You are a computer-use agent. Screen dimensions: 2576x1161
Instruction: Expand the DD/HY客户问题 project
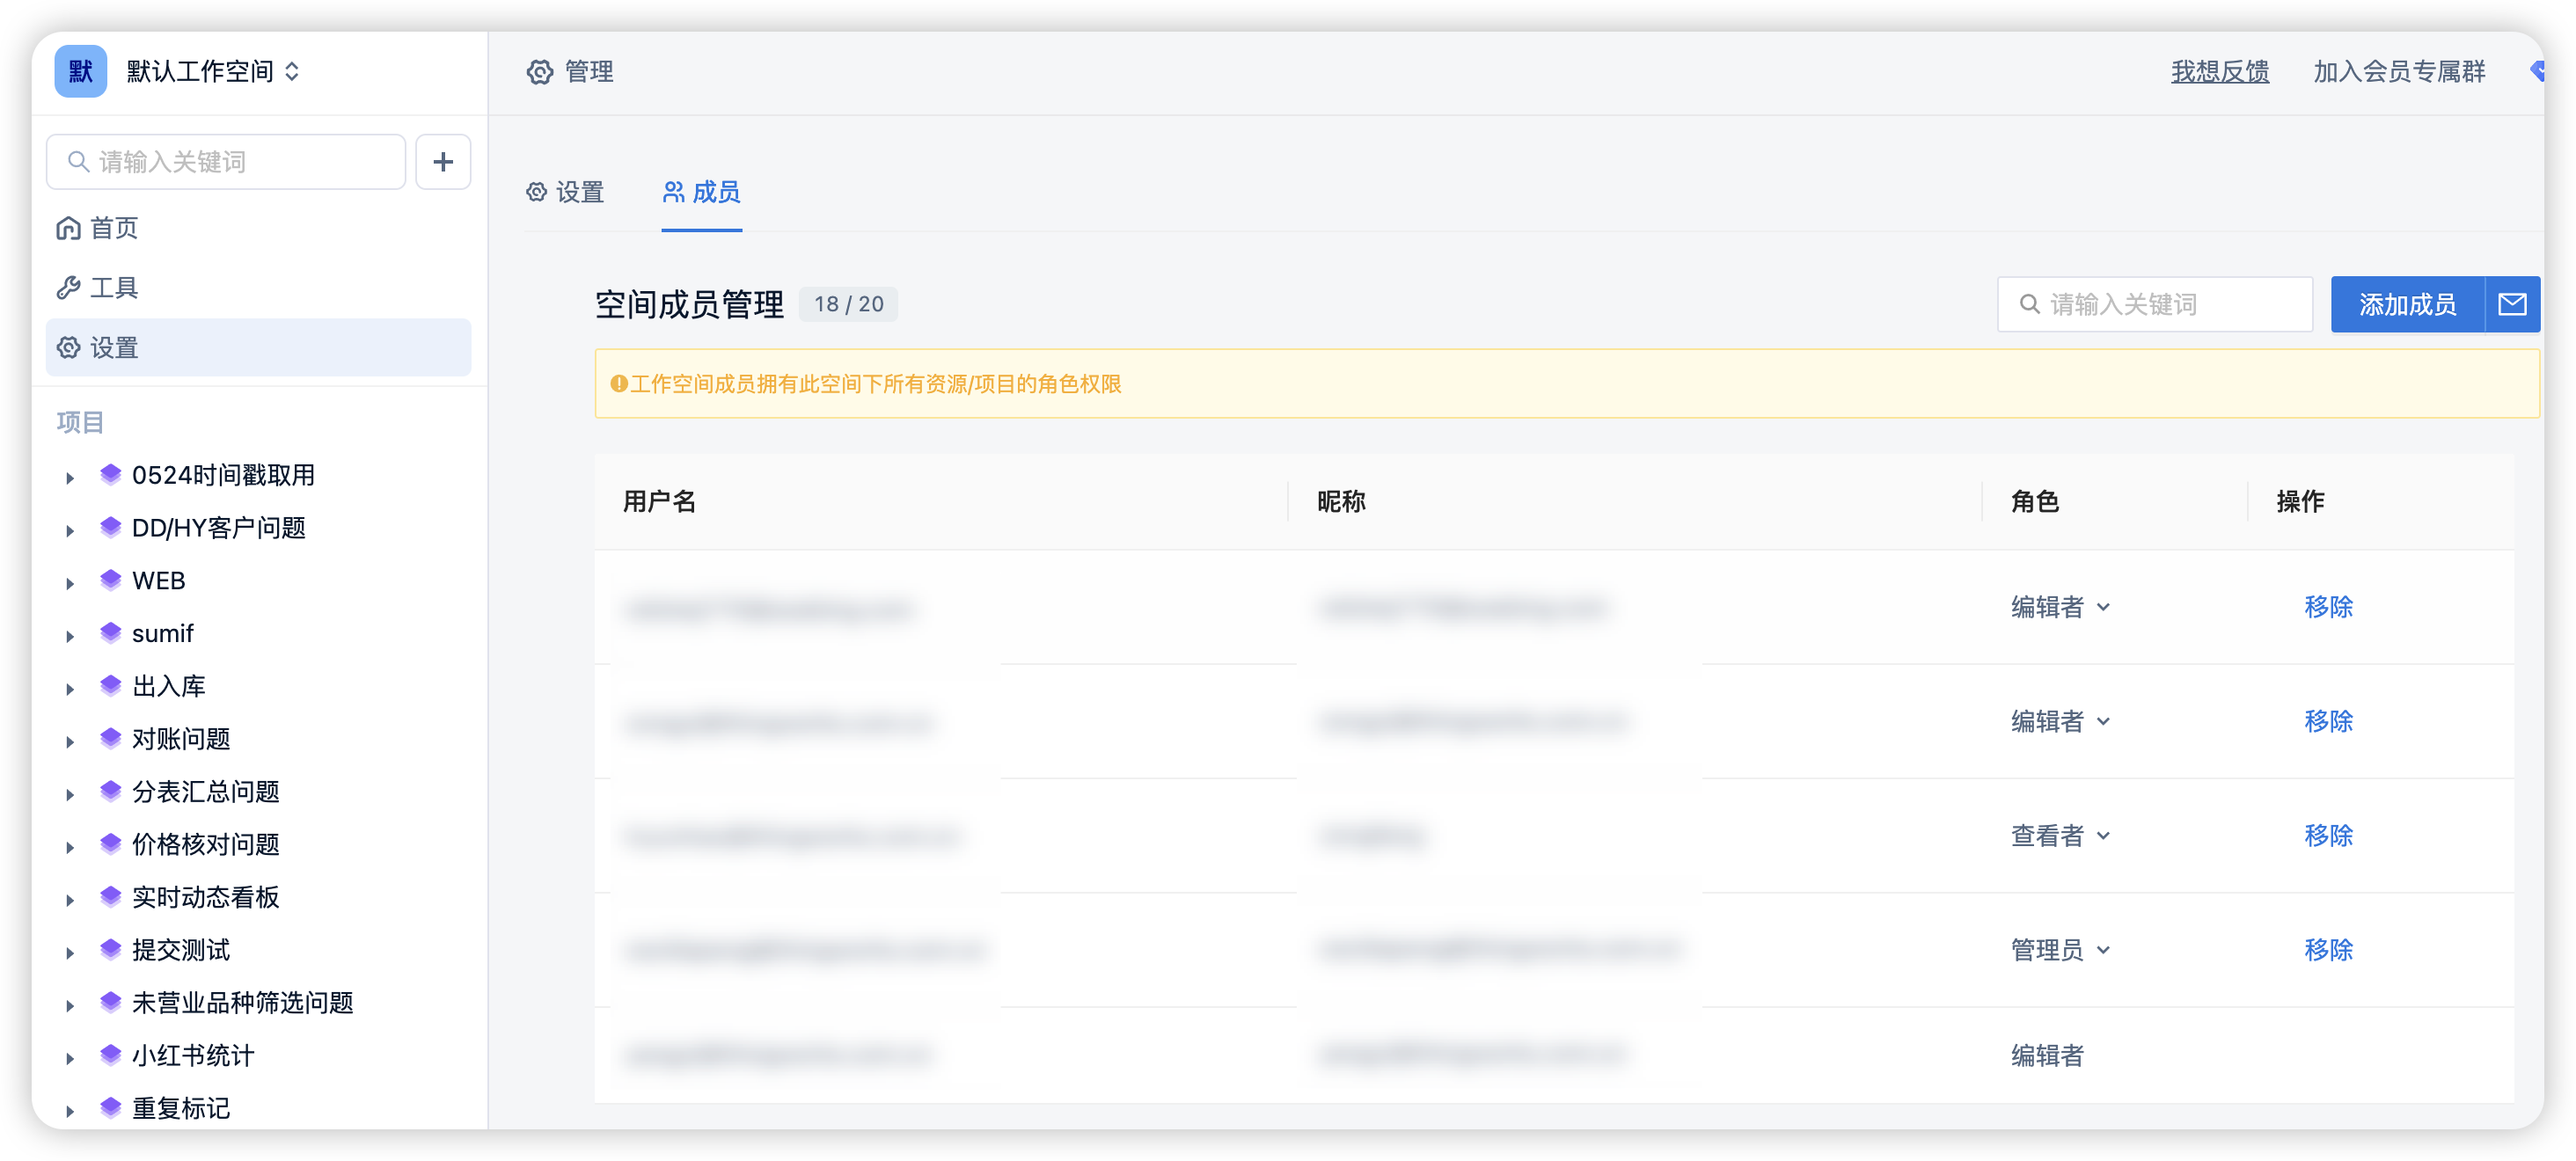tap(70, 530)
